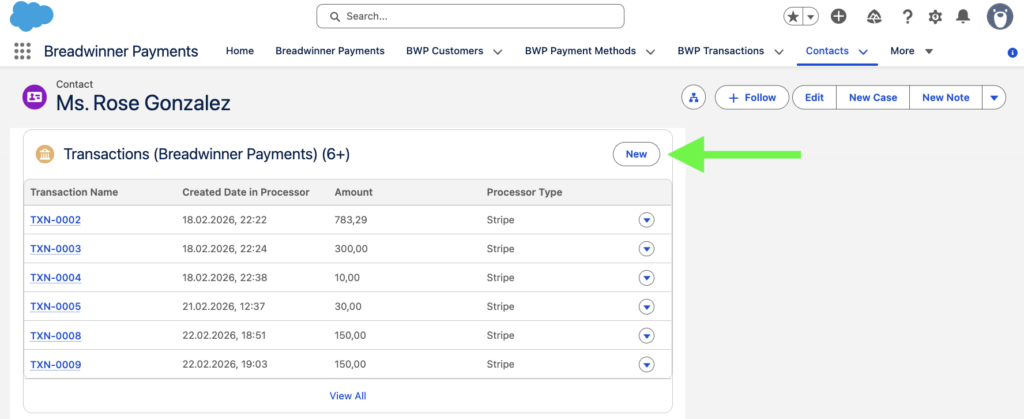Open row actions menu for TXN-0002
Screen dimensions: 1024x419
646,220
